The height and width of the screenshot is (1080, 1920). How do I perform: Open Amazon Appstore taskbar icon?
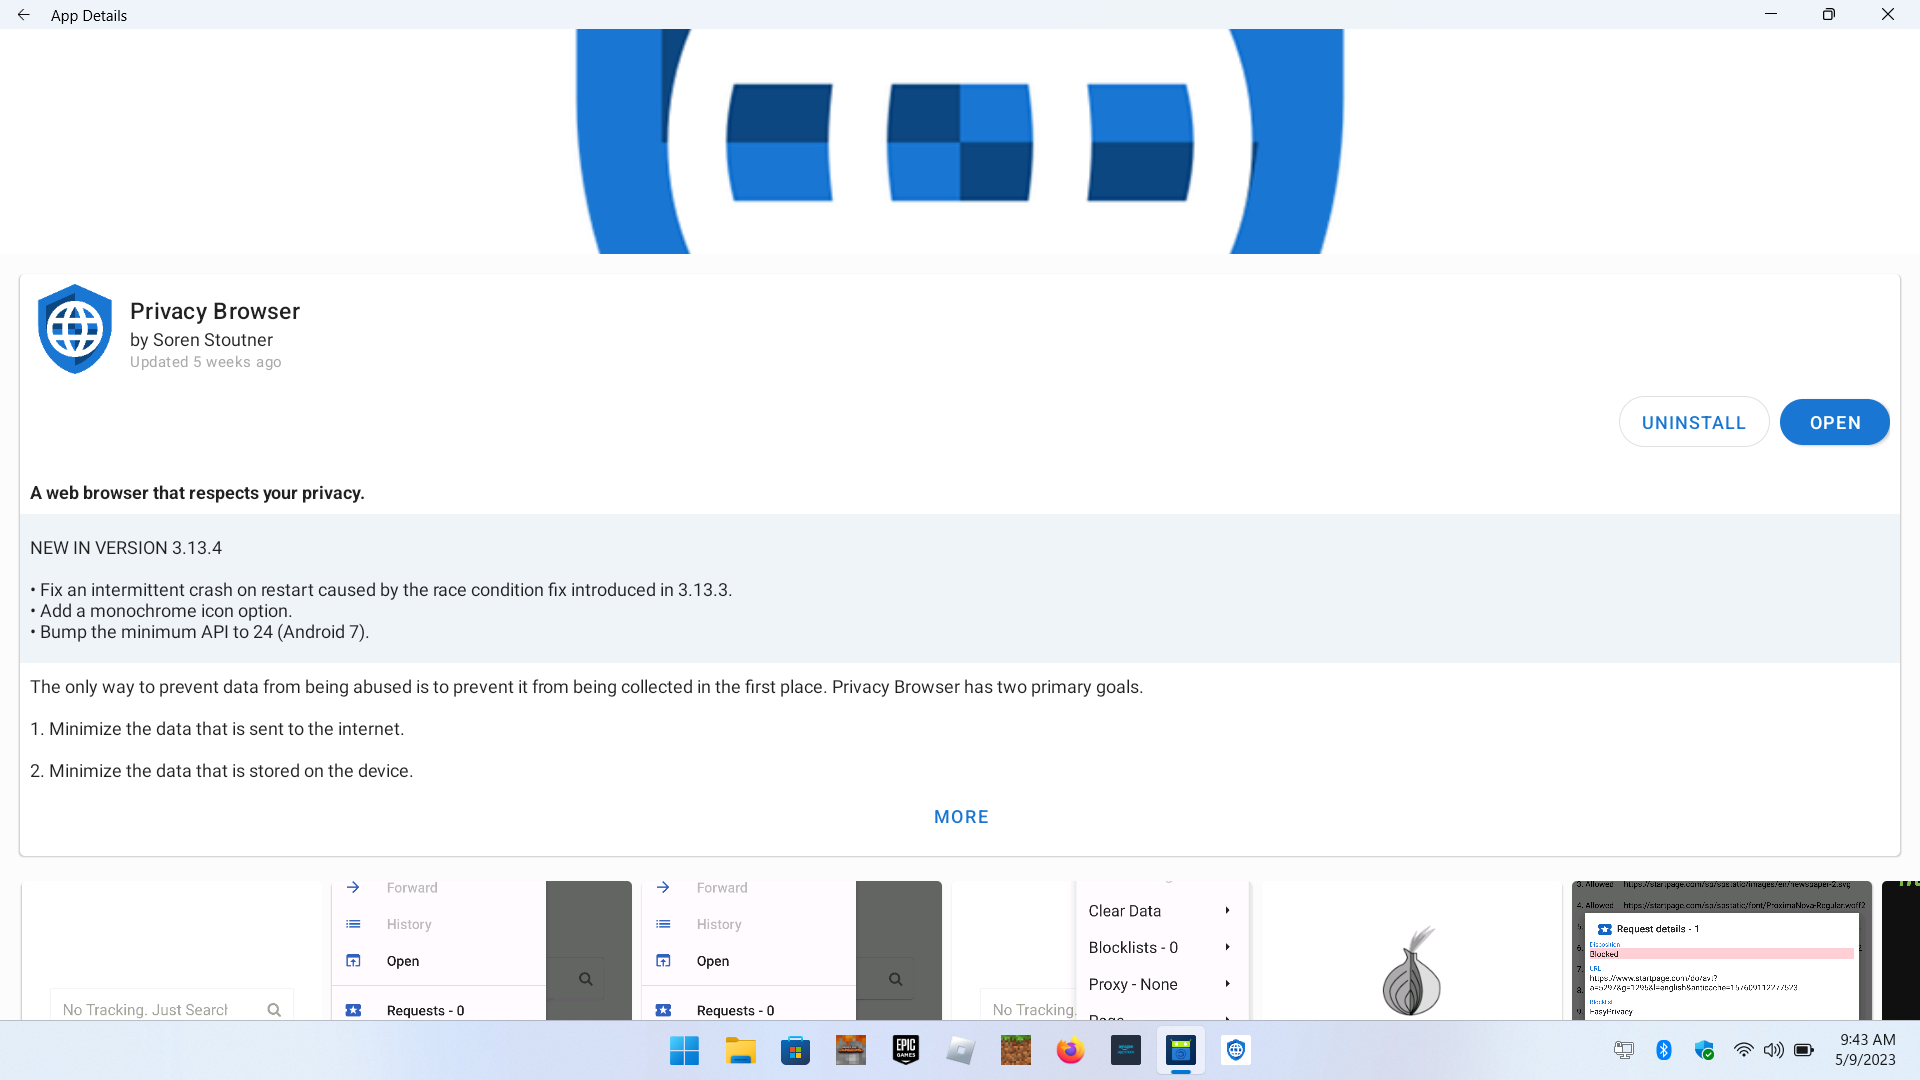[1126, 1050]
